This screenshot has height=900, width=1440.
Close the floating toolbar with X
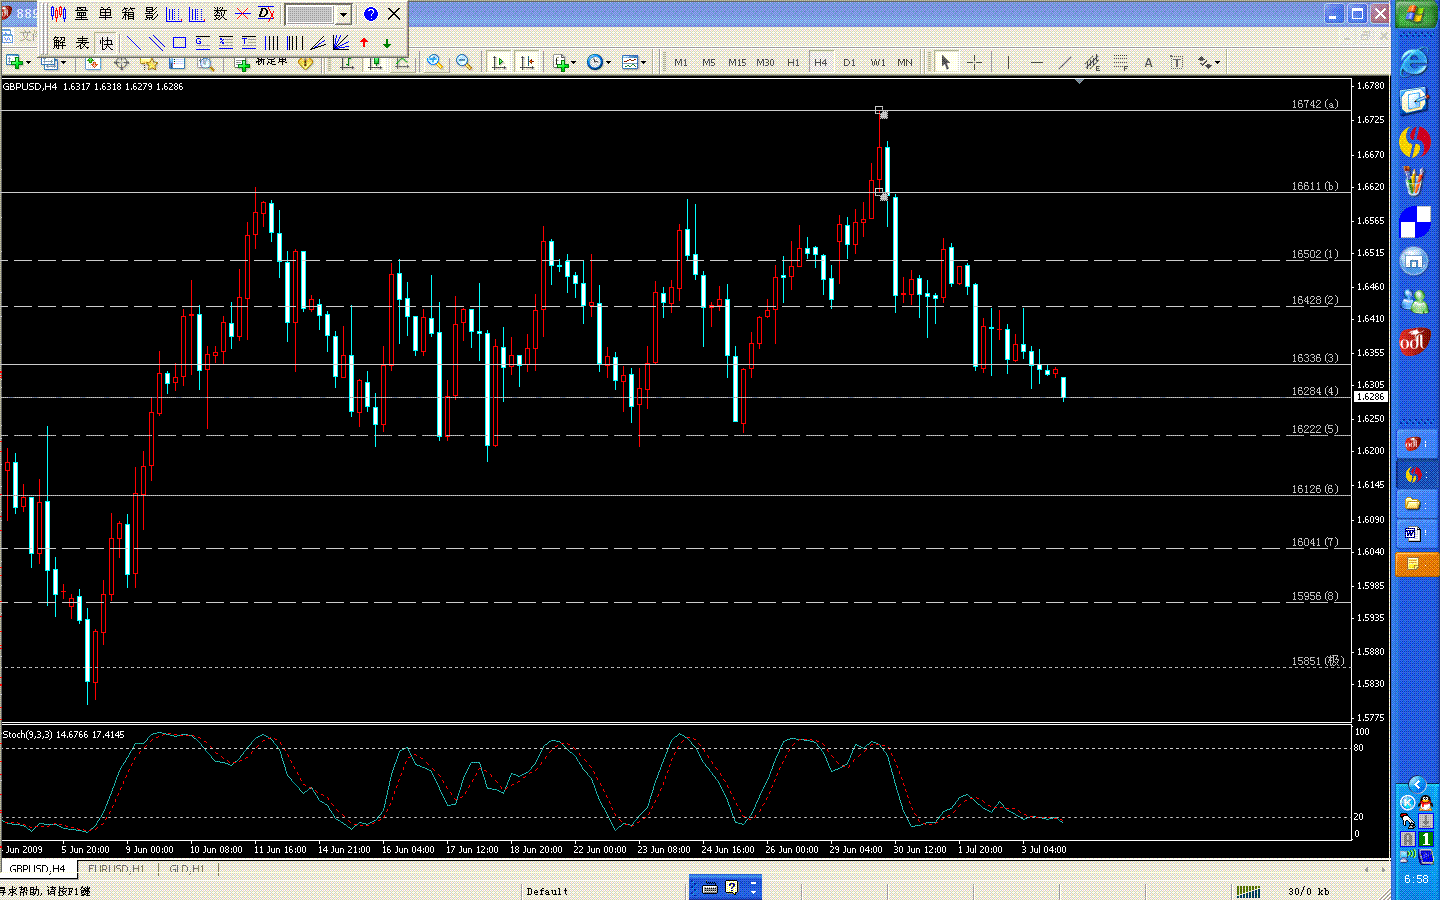pyautogui.click(x=394, y=14)
